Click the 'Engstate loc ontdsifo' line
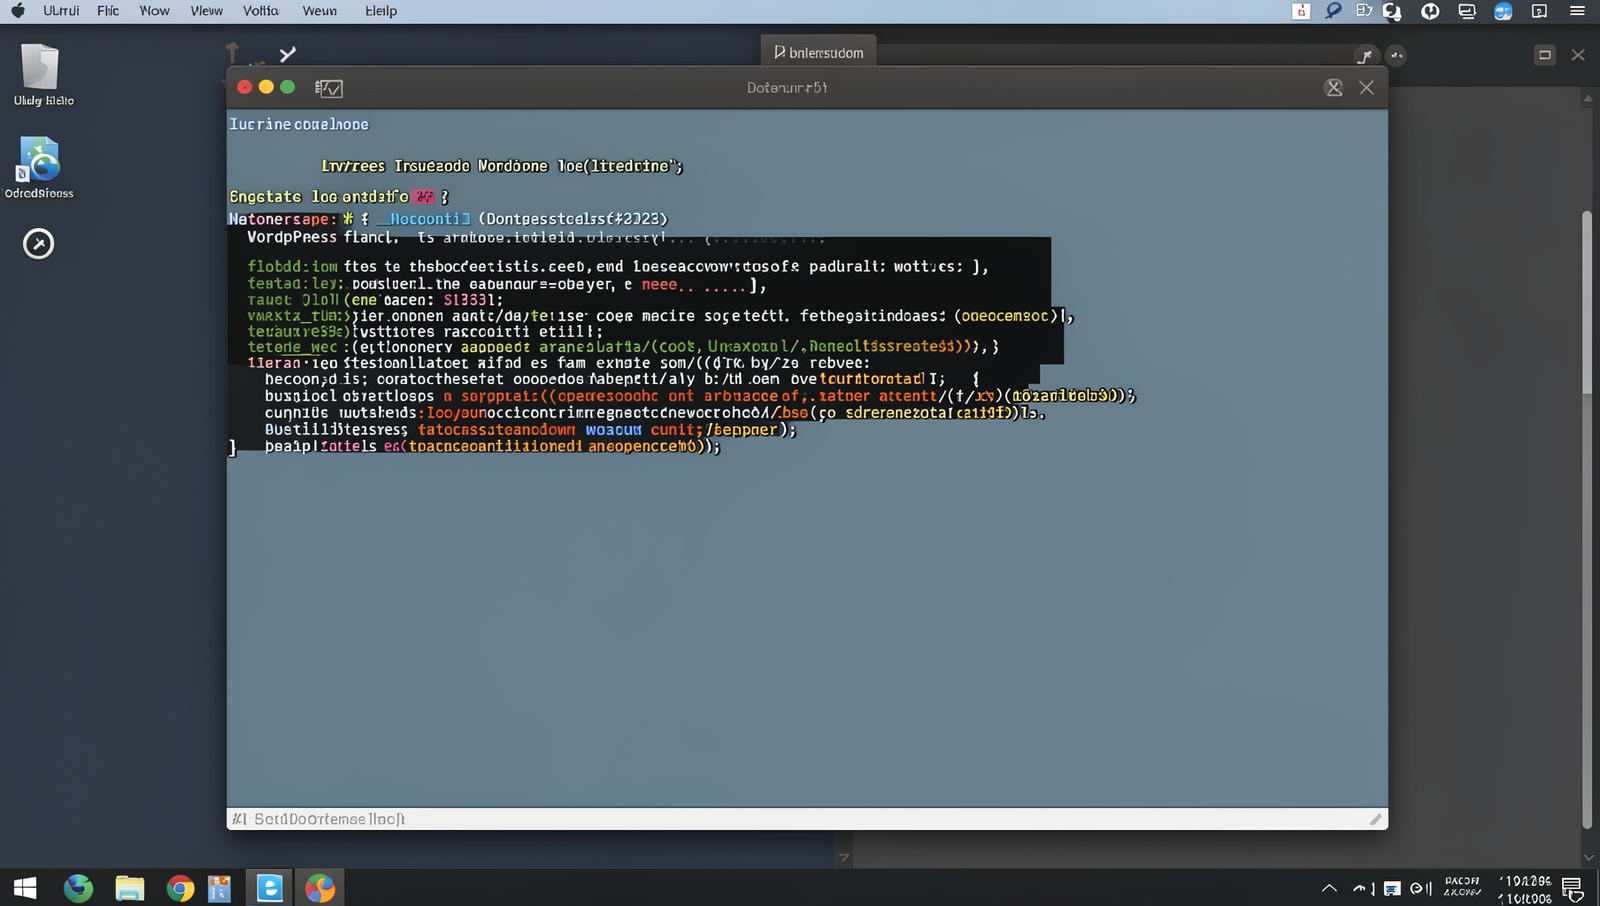 coord(338,197)
